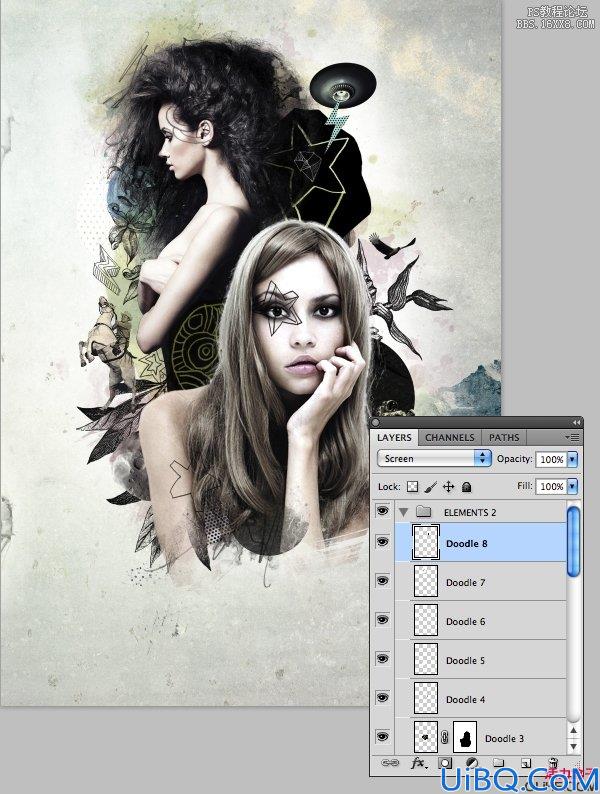Image resolution: width=600 pixels, height=794 pixels.
Task: Lock transparent pixels
Action: pyautogui.click(x=413, y=487)
